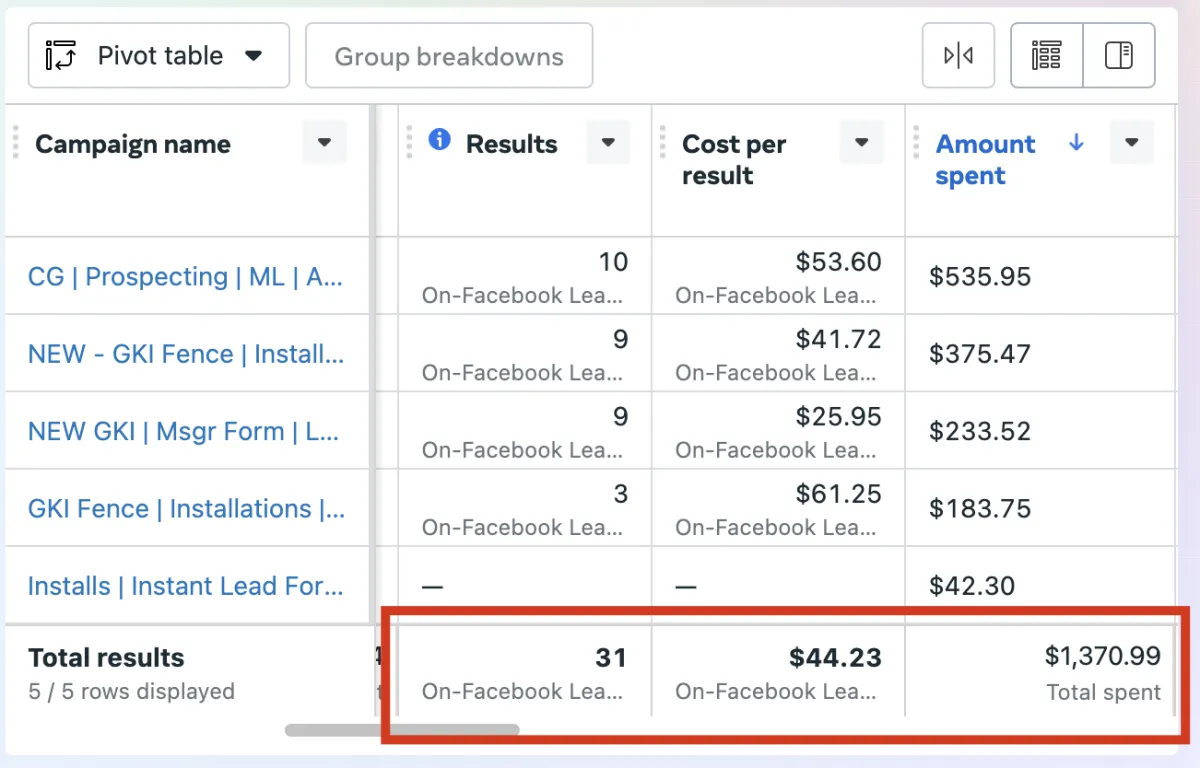Click the Cost per result drag handle
Viewport: 1200px width, 768px height.
(x=662, y=143)
